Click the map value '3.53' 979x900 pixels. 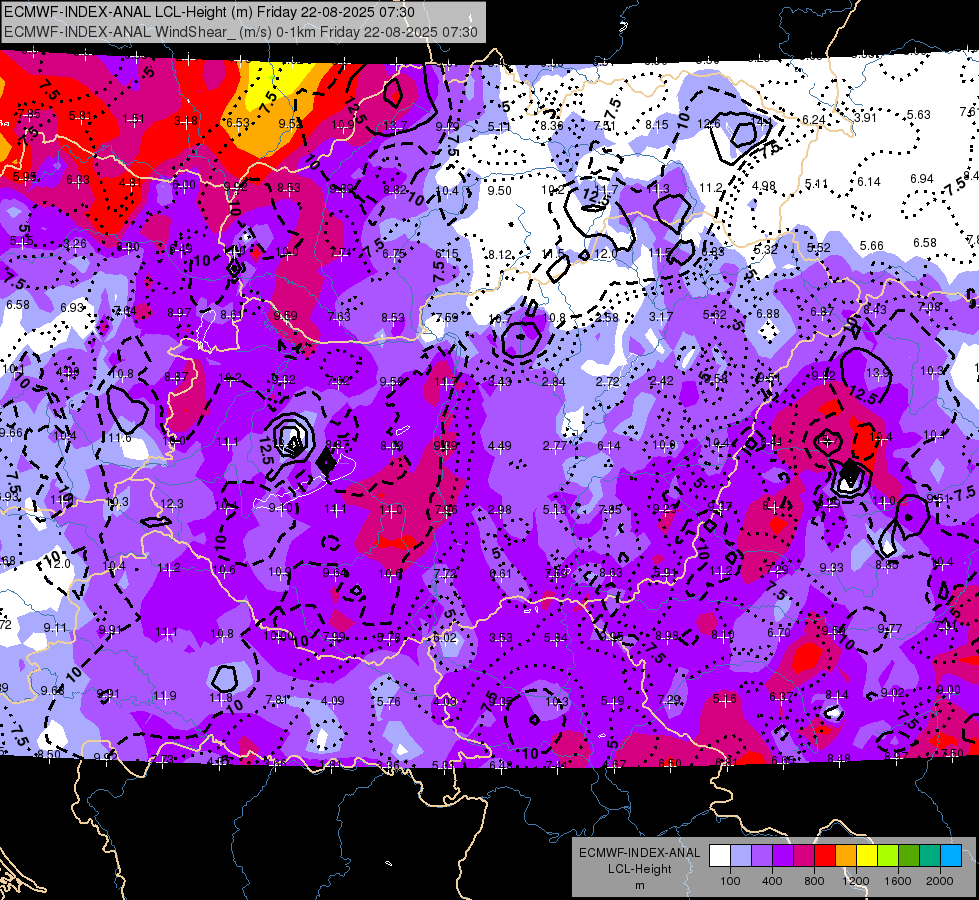(x=501, y=637)
